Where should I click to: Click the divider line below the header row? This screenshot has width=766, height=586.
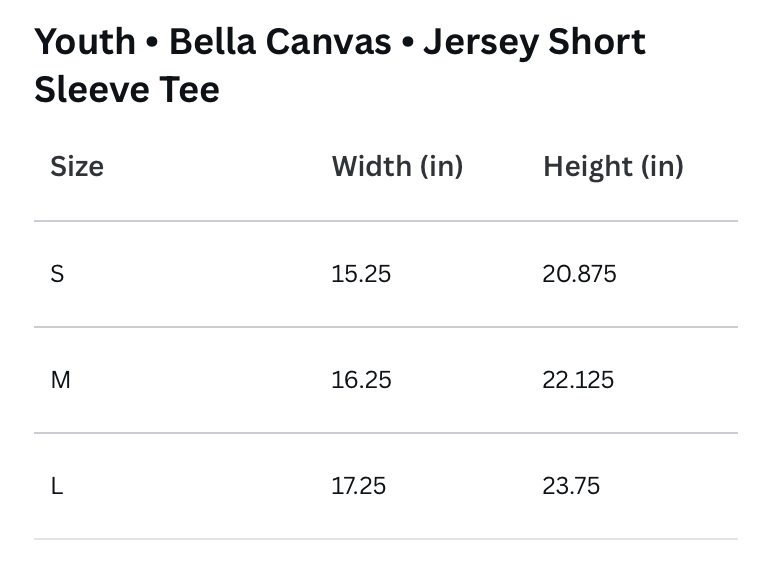click(x=386, y=221)
